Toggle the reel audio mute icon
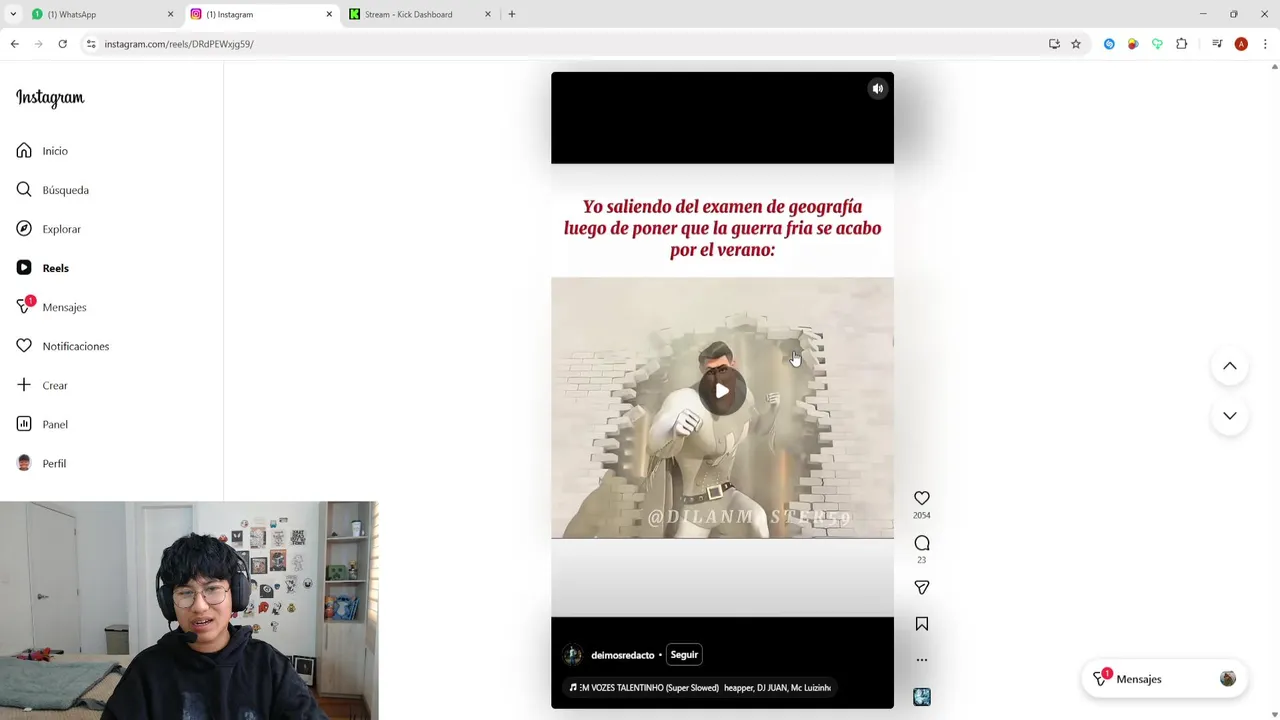Viewport: 1280px width, 720px height. coord(877,89)
